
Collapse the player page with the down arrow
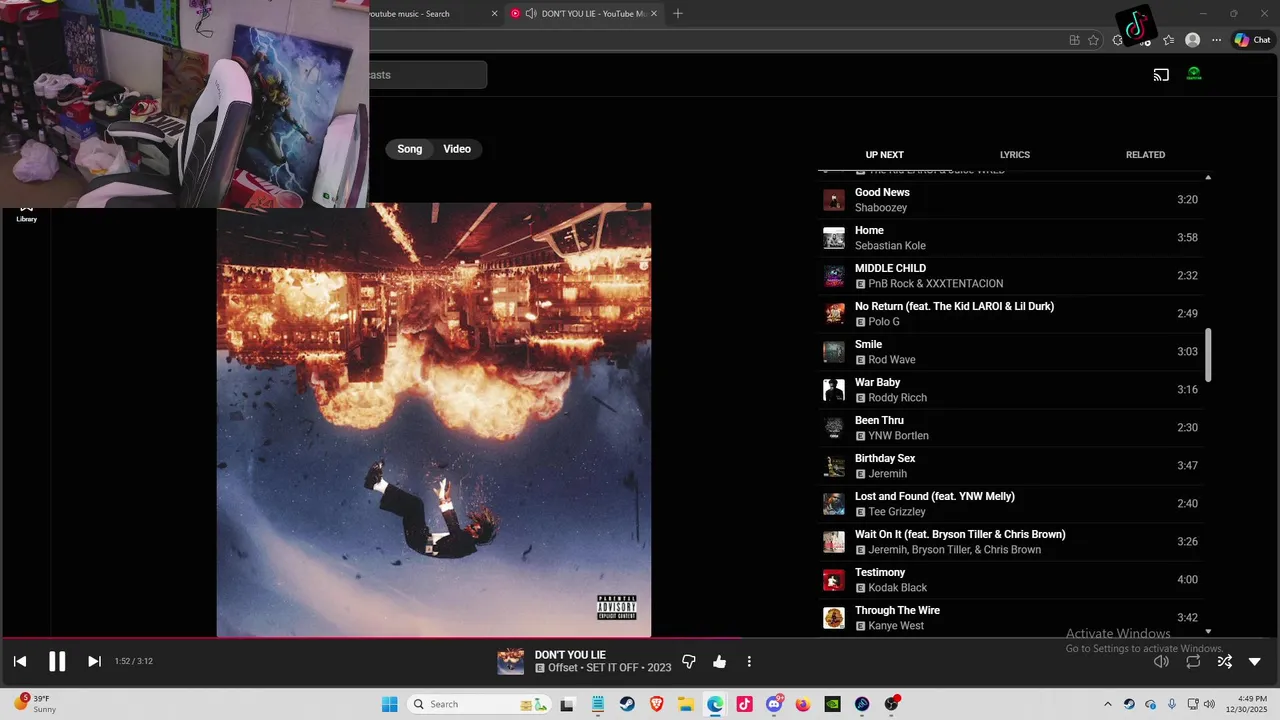[x=1255, y=661]
